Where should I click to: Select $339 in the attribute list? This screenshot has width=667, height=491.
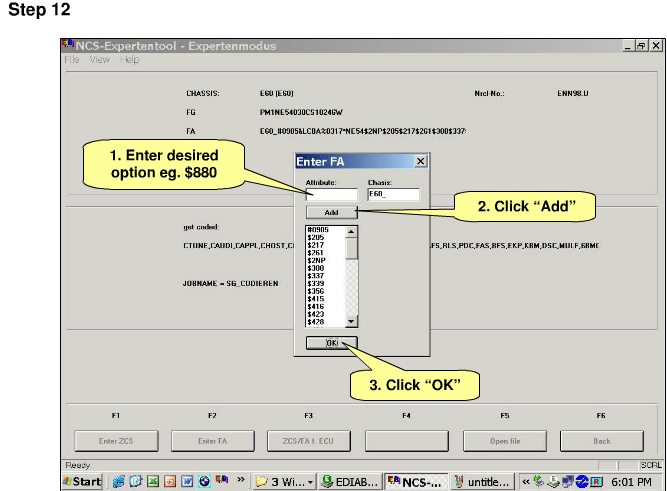click(x=316, y=283)
